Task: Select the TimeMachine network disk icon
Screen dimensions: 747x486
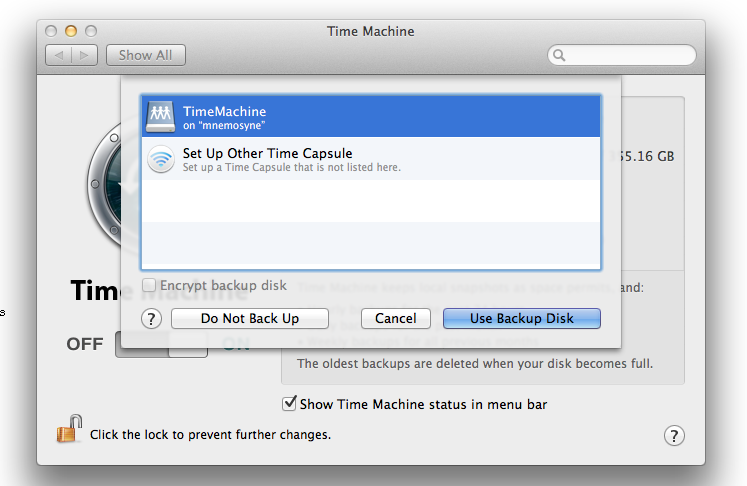Action: tap(161, 116)
